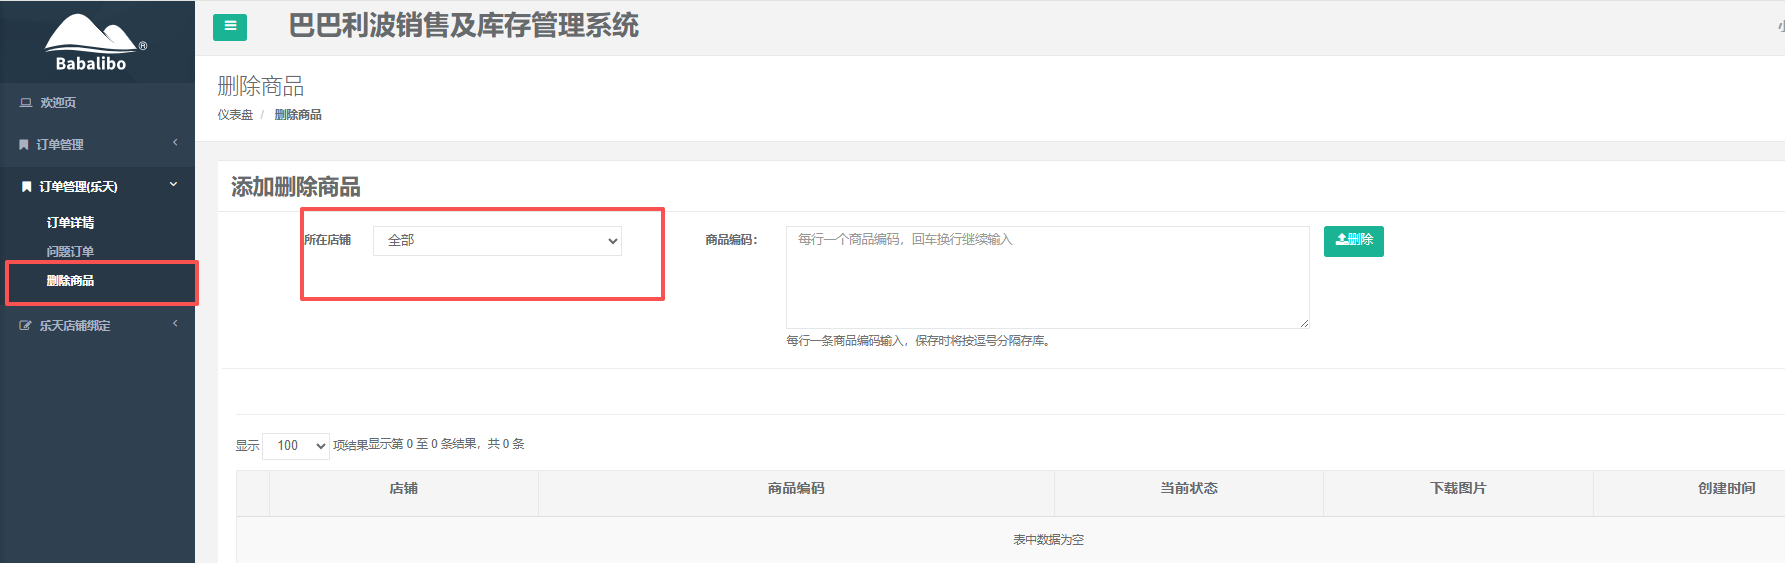
Task: Click bookmark icon next to 订单管理(乐天)
Action: [x=27, y=186]
